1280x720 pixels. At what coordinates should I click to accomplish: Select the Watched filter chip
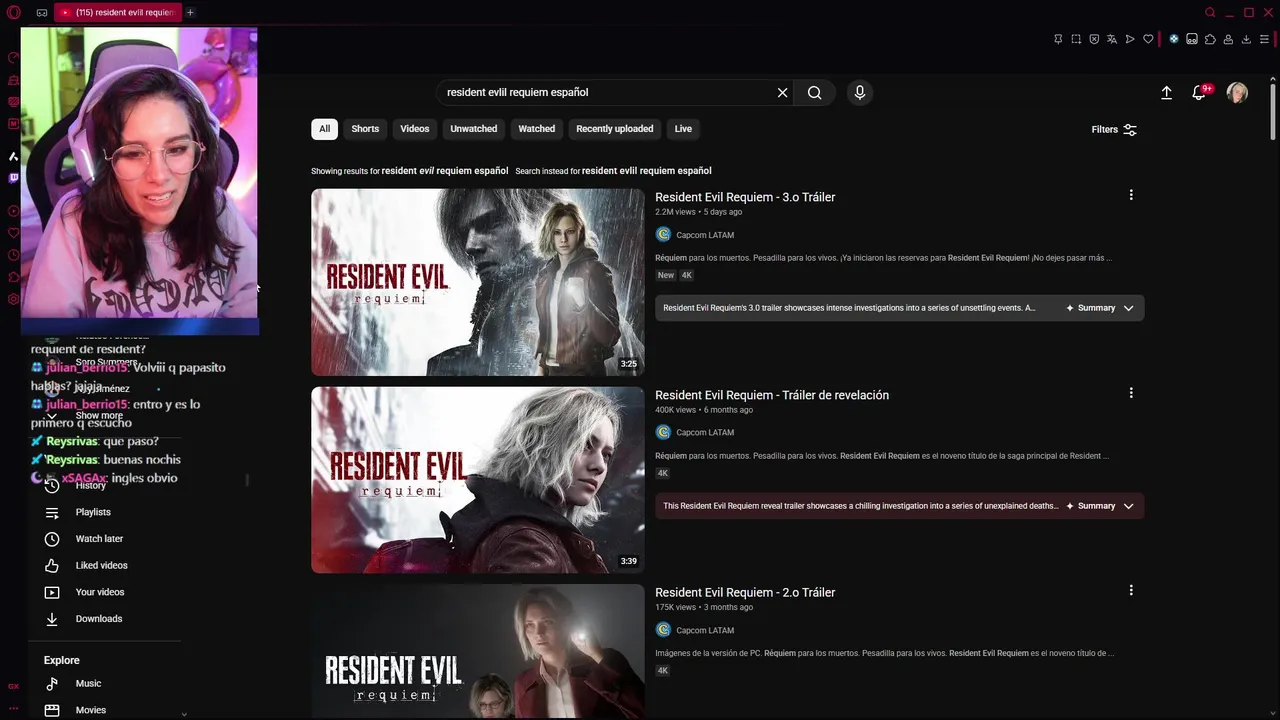pyautogui.click(x=536, y=129)
